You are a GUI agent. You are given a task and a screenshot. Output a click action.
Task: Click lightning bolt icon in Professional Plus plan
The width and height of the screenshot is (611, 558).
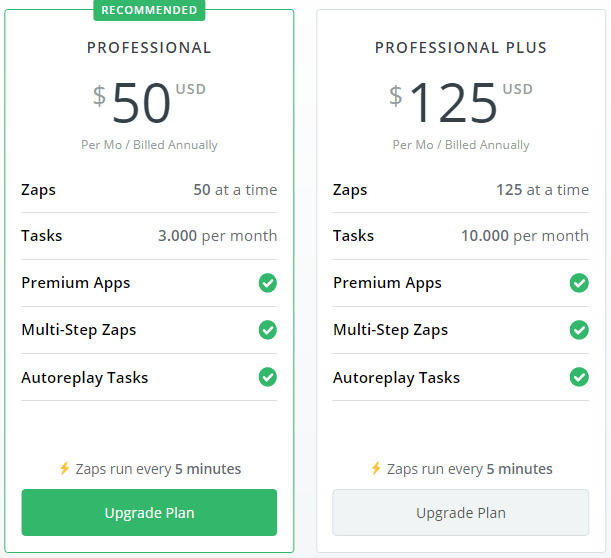[x=376, y=468]
